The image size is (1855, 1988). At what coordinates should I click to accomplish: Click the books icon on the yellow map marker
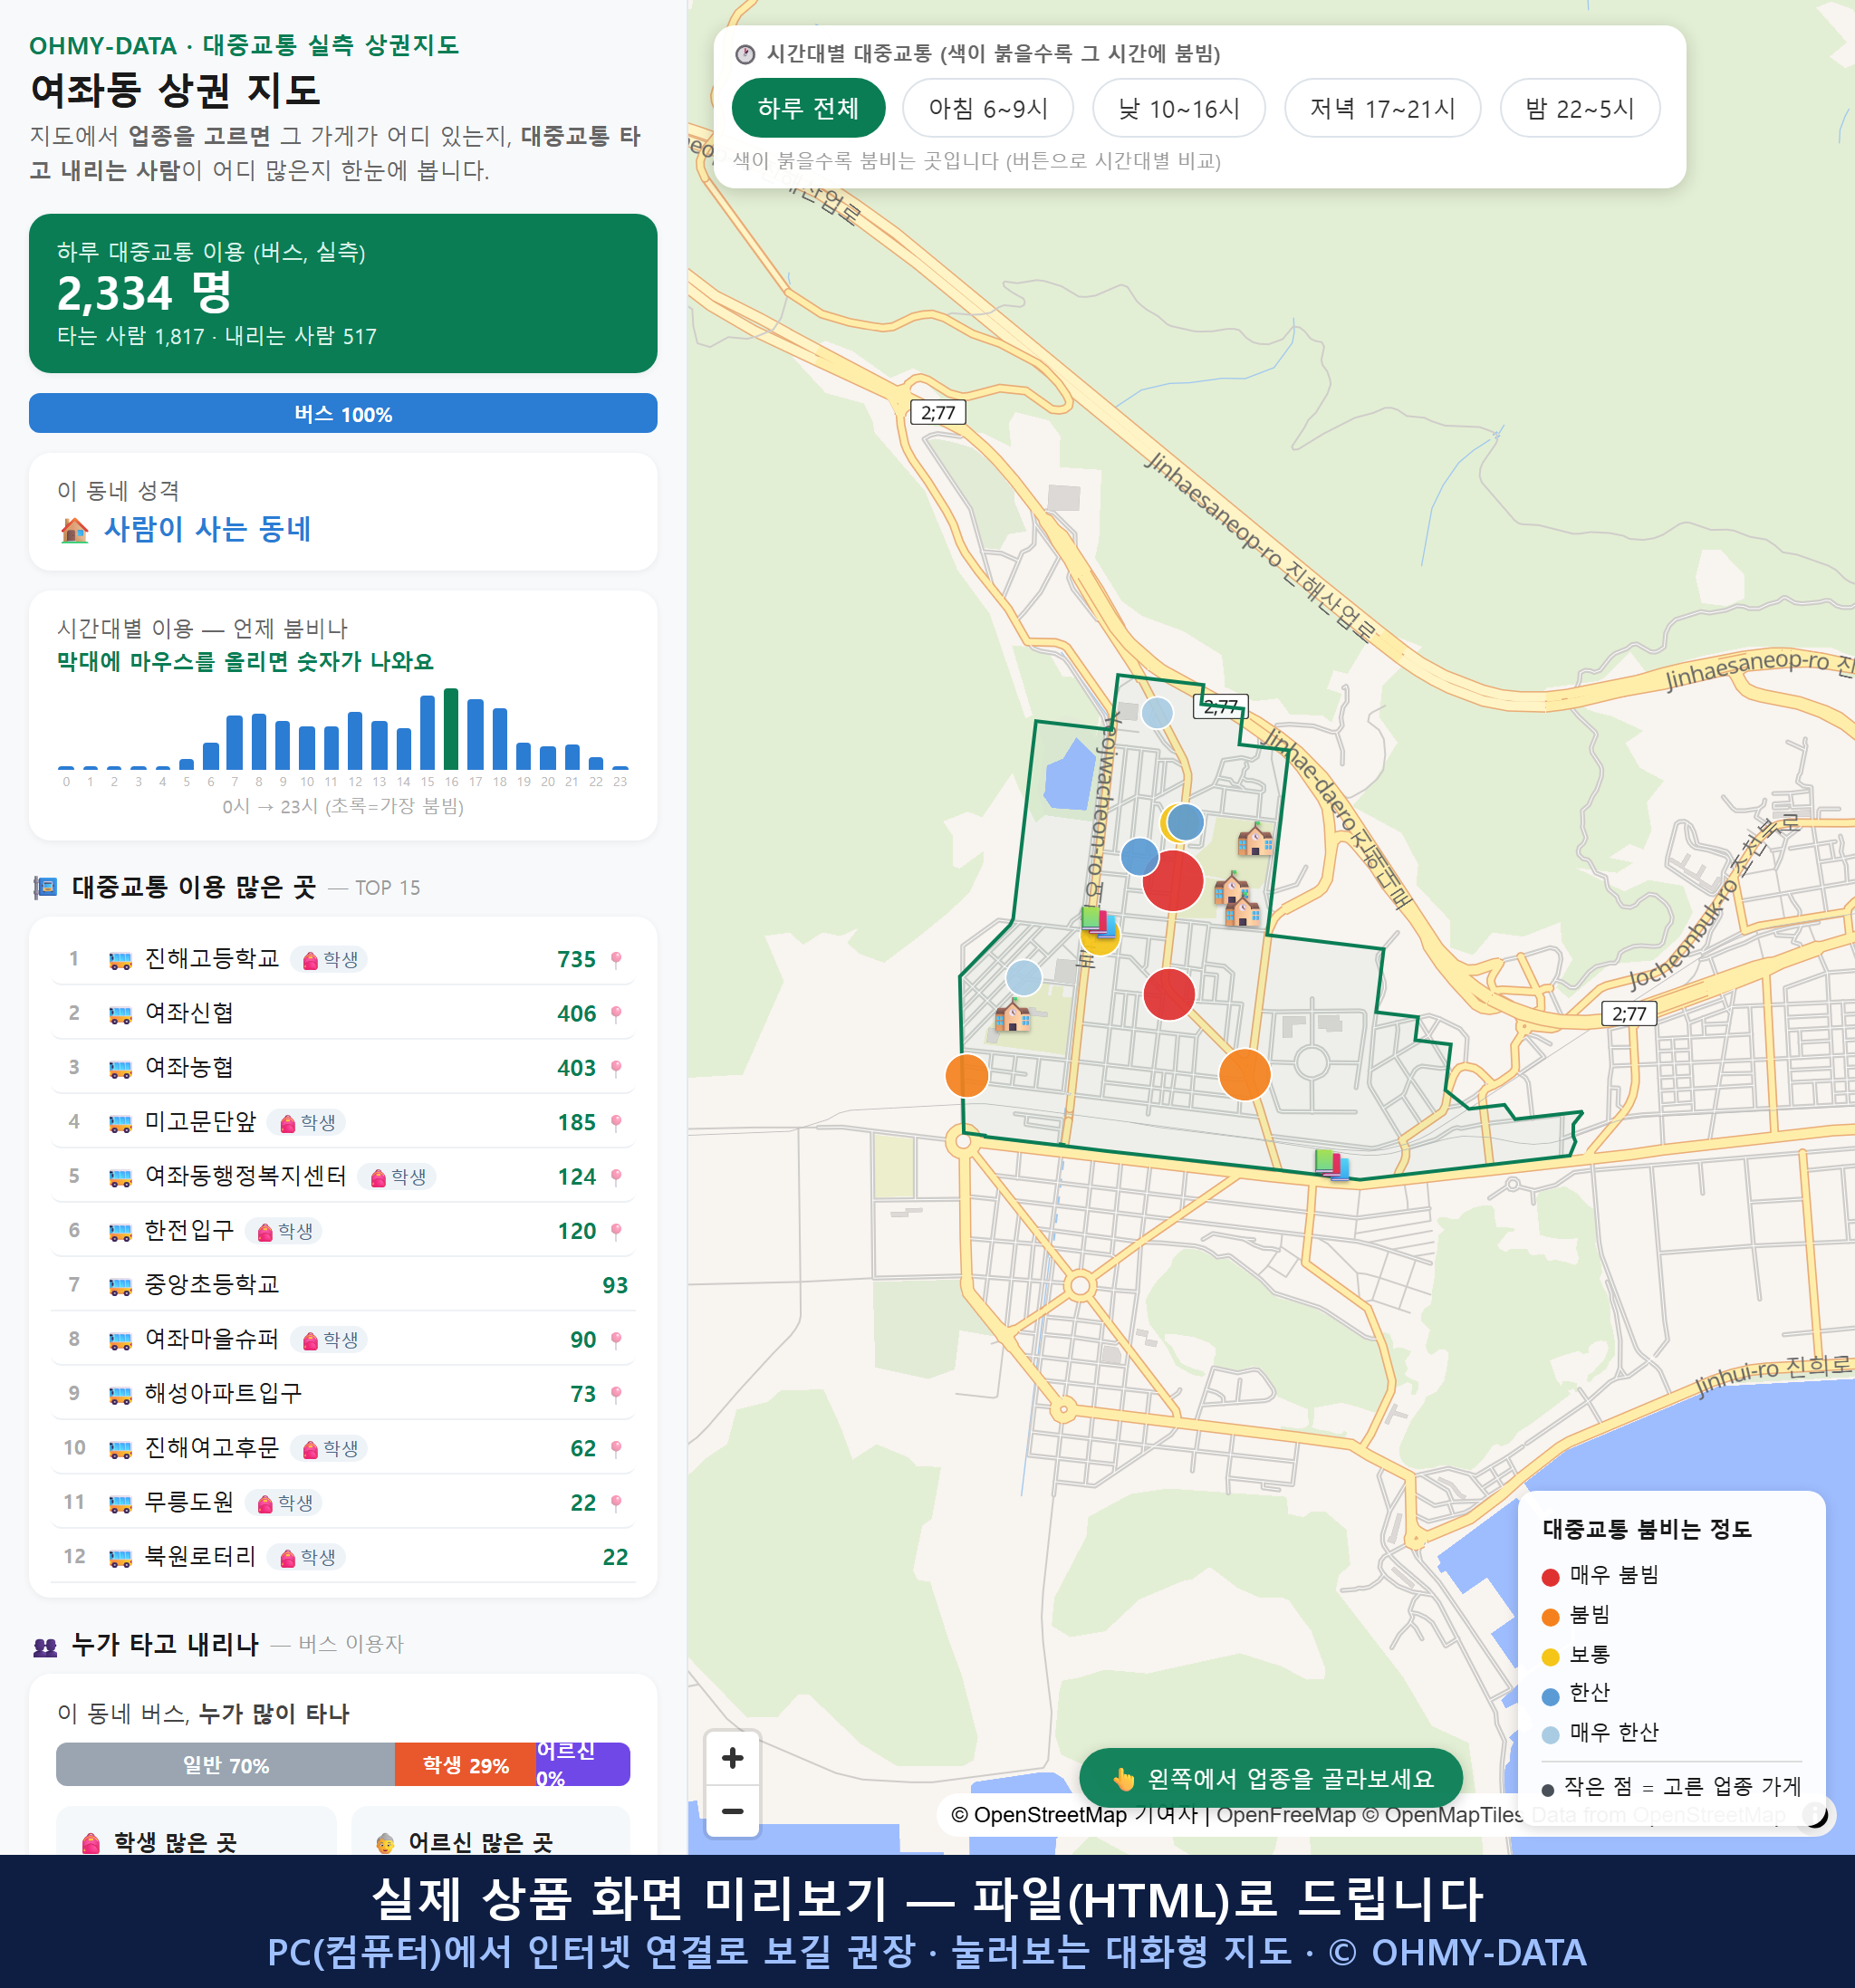(x=1098, y=920)
